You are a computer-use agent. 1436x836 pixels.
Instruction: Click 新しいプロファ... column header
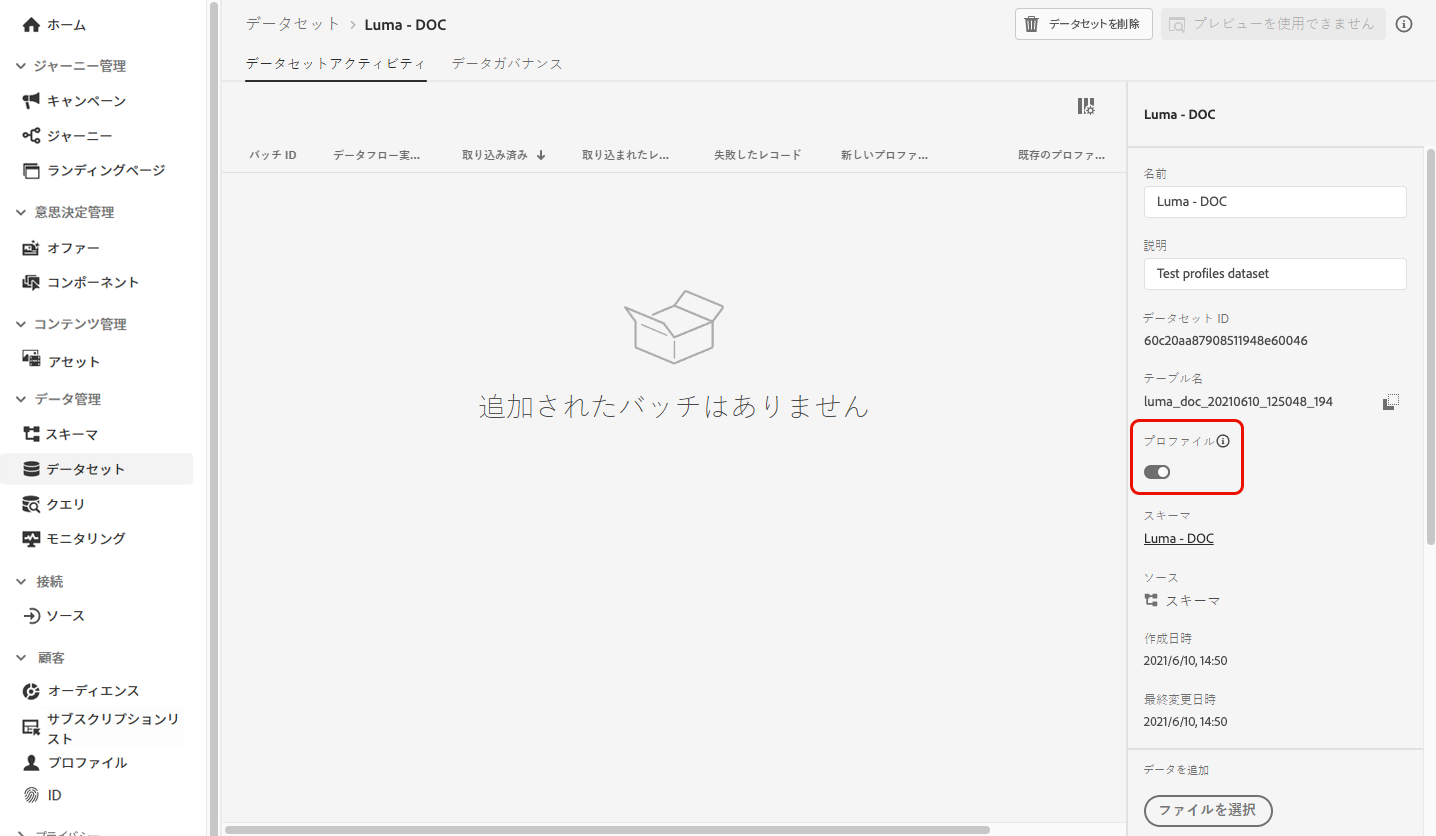pos(885,155)
